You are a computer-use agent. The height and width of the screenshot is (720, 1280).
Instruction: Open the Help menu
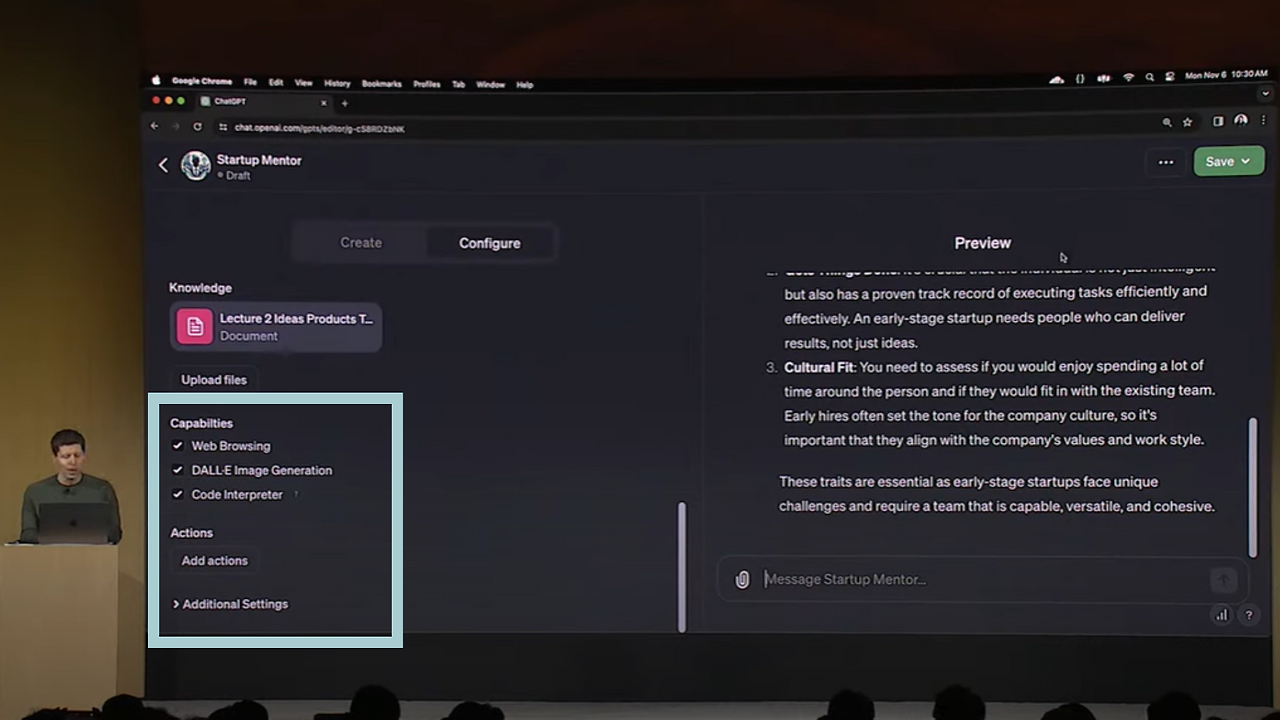(x=525, y=84)
